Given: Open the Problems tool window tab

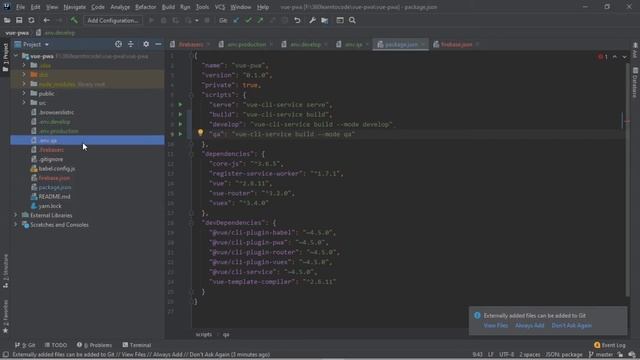Looking at the screenshot, I should pyautogui.click(x=94, y=345).
